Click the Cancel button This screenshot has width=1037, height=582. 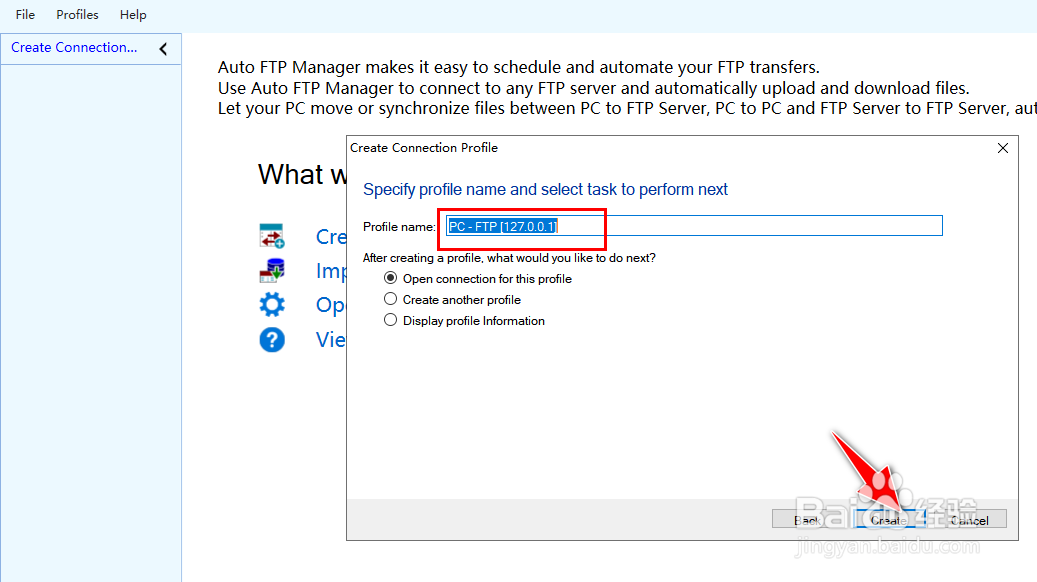(970, 520)
